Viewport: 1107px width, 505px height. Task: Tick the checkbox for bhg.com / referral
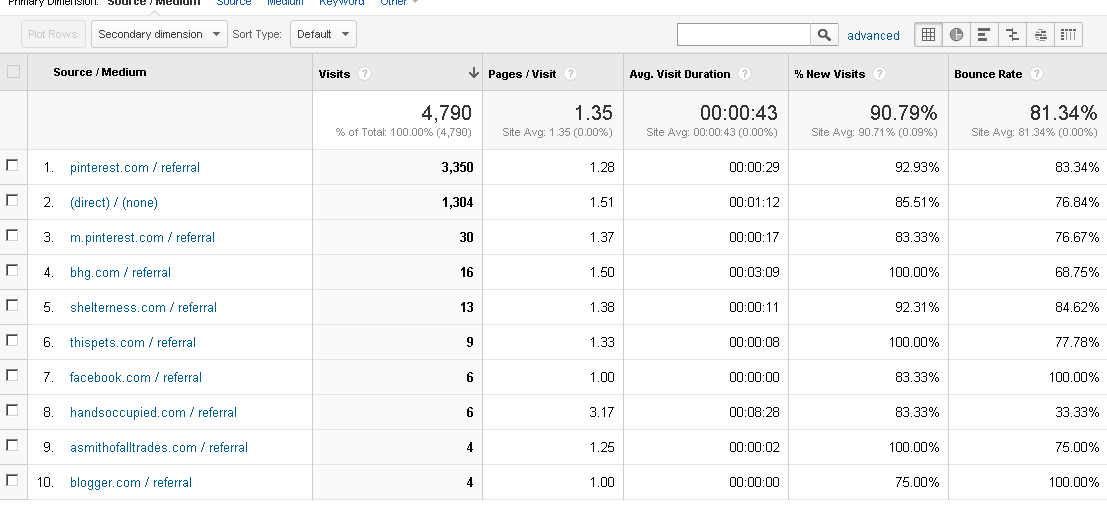click(x=13, y=271)
